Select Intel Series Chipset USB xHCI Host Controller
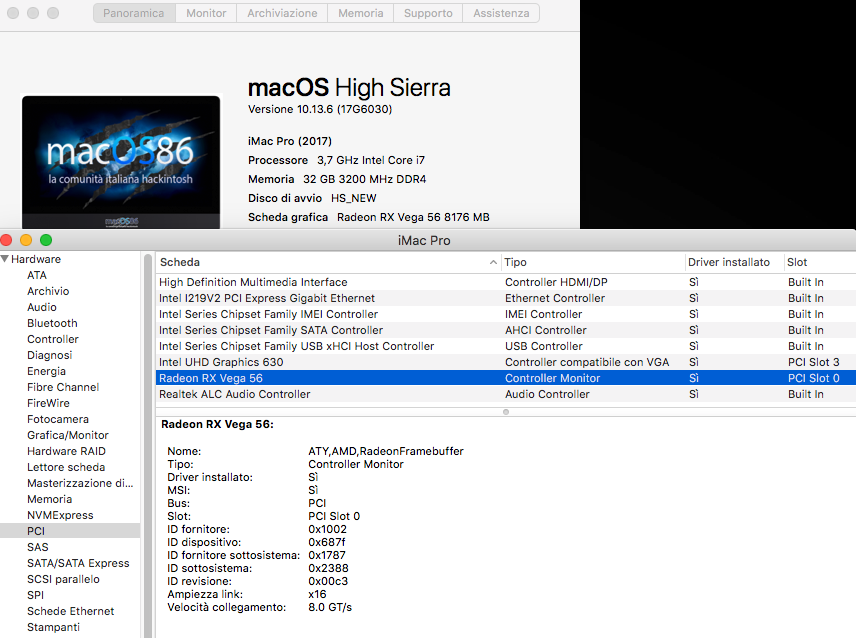 506,346
